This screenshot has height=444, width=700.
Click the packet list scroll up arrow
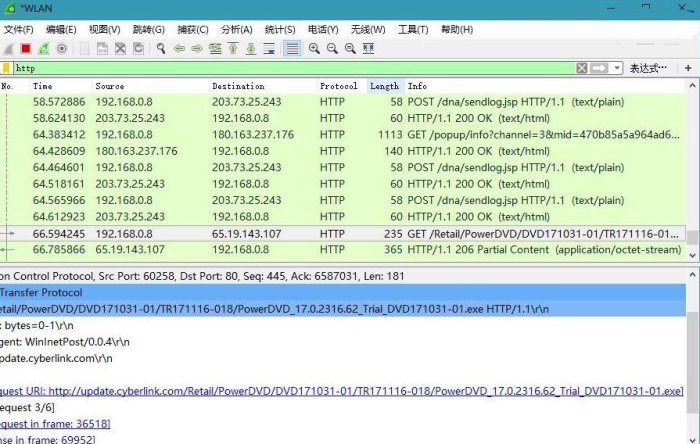click(692, 85)
